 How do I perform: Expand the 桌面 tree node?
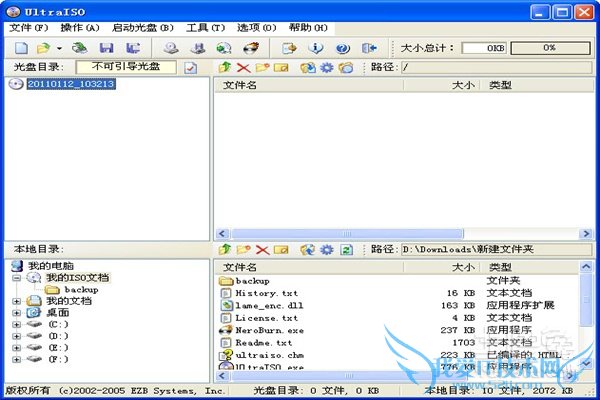click(x=16, y=313)
